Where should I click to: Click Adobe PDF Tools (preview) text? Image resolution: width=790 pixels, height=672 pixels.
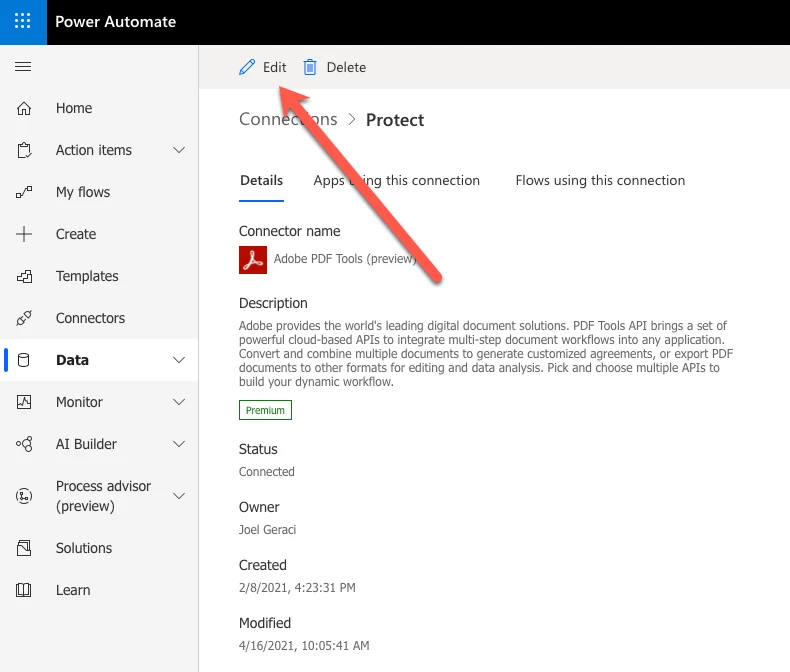[346, 259]
